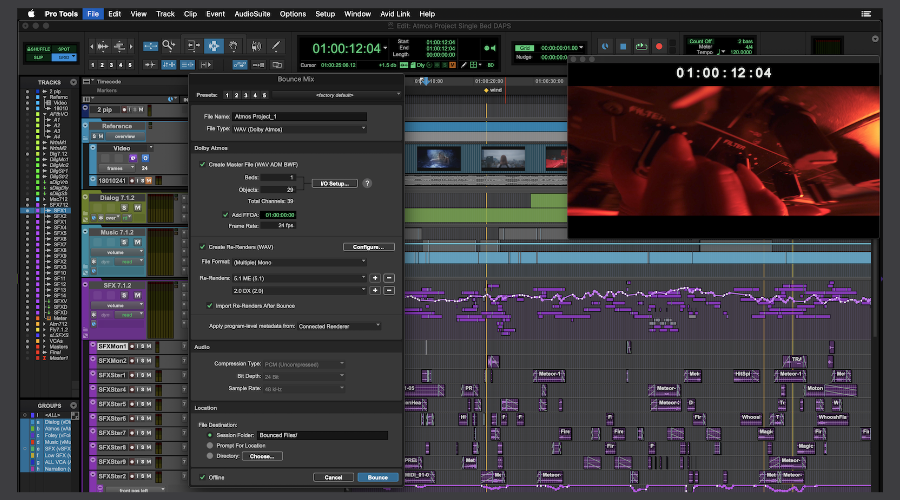Toggle Tab to Transients button
Image resolution: width=900 pixels, height=500 pixels.
tap(150, 65)
